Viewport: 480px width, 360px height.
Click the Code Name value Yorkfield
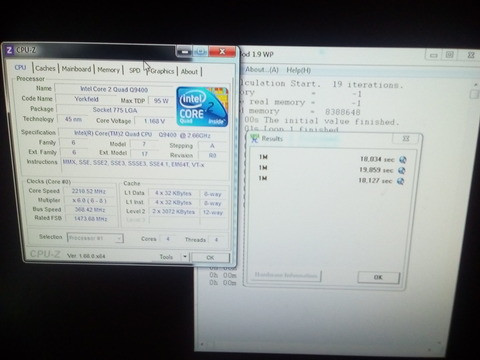click(86, 99)
